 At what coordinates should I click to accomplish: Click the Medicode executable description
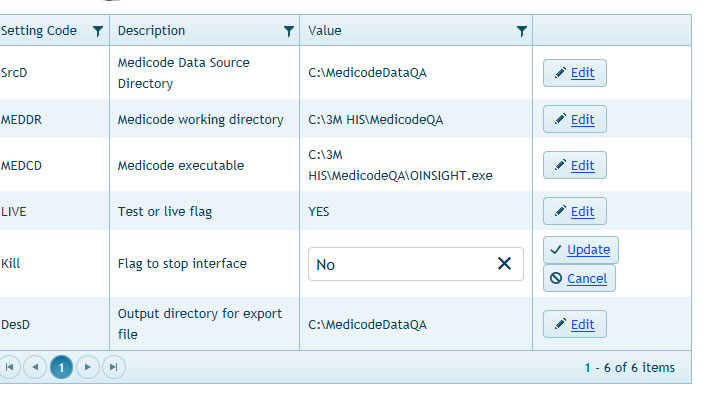coord(181,165)
